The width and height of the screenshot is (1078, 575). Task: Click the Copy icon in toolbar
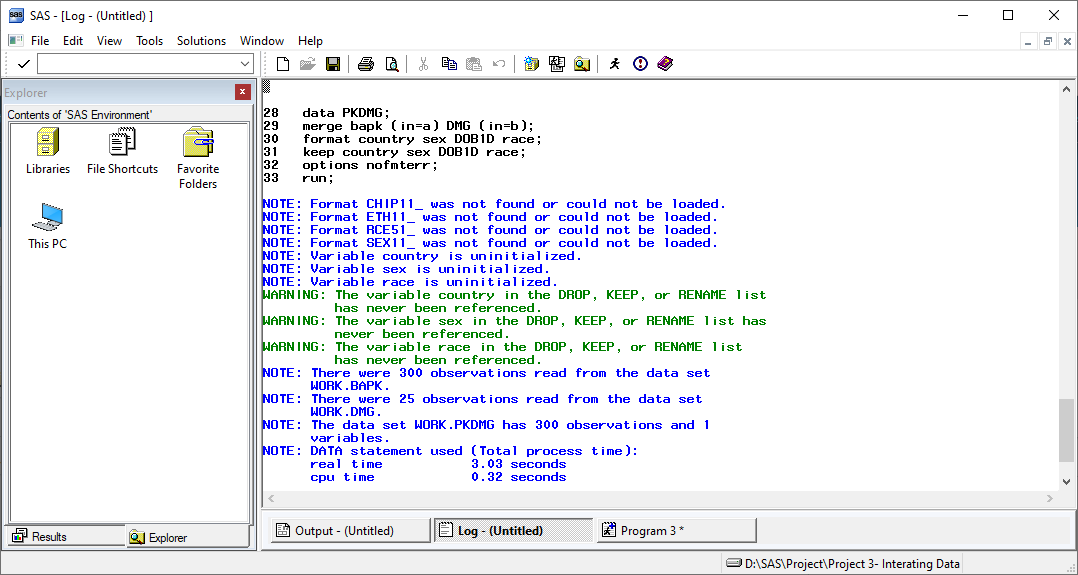point(449,64)
